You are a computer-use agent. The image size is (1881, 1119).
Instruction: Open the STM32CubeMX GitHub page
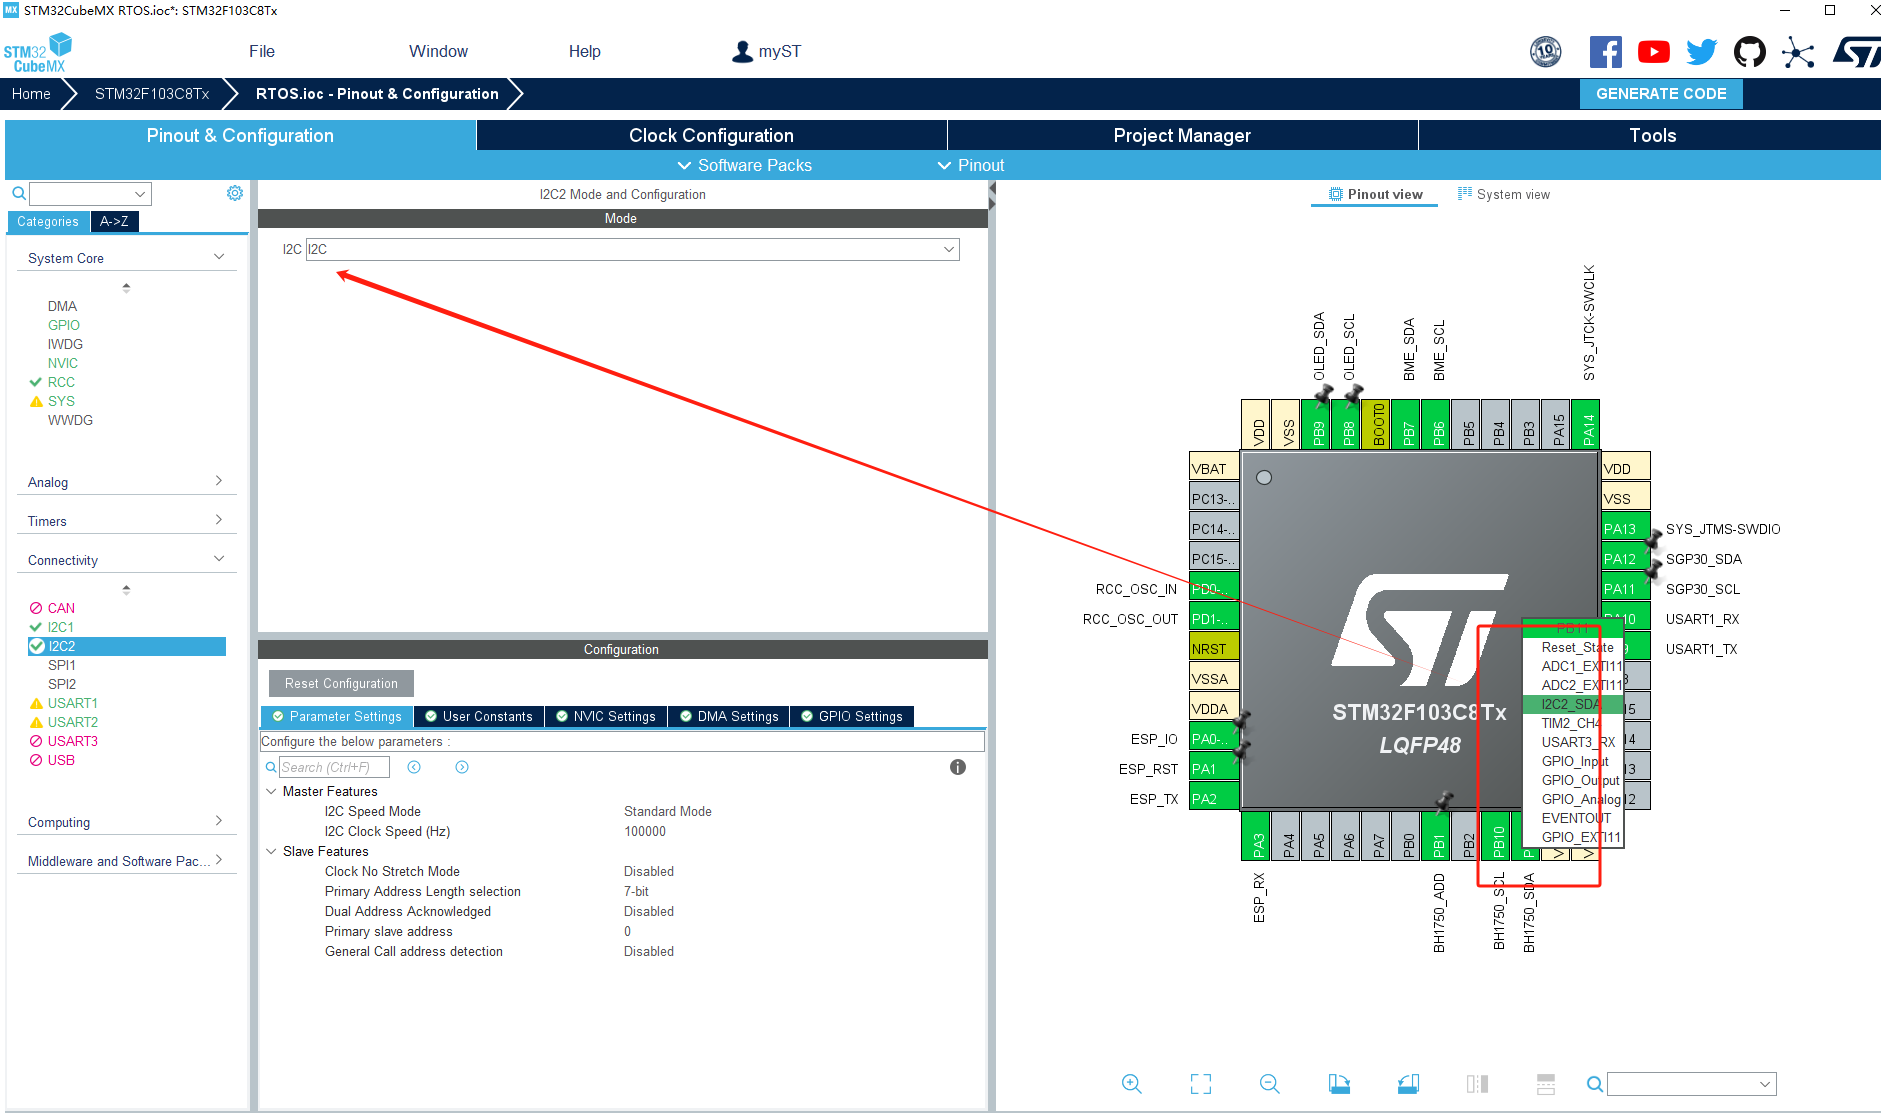pos(1750,50)
